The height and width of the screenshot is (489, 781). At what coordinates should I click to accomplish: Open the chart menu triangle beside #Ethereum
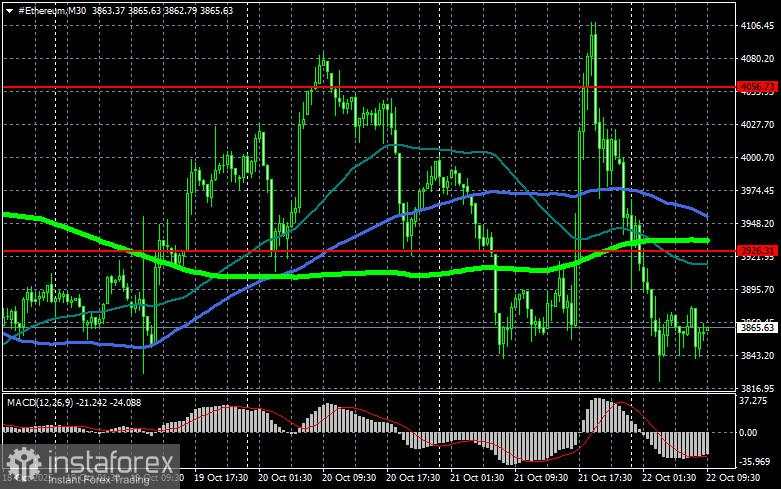9,10
